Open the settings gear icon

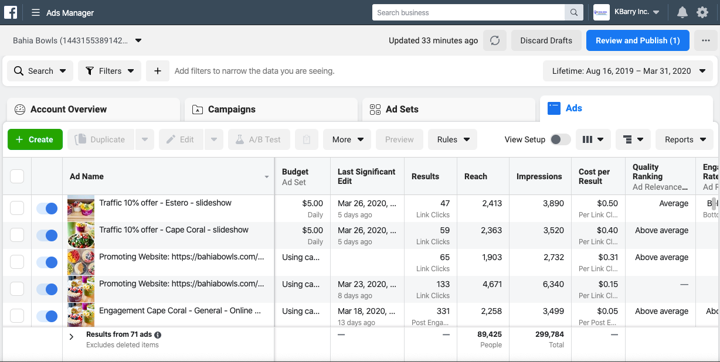(702, 12)
